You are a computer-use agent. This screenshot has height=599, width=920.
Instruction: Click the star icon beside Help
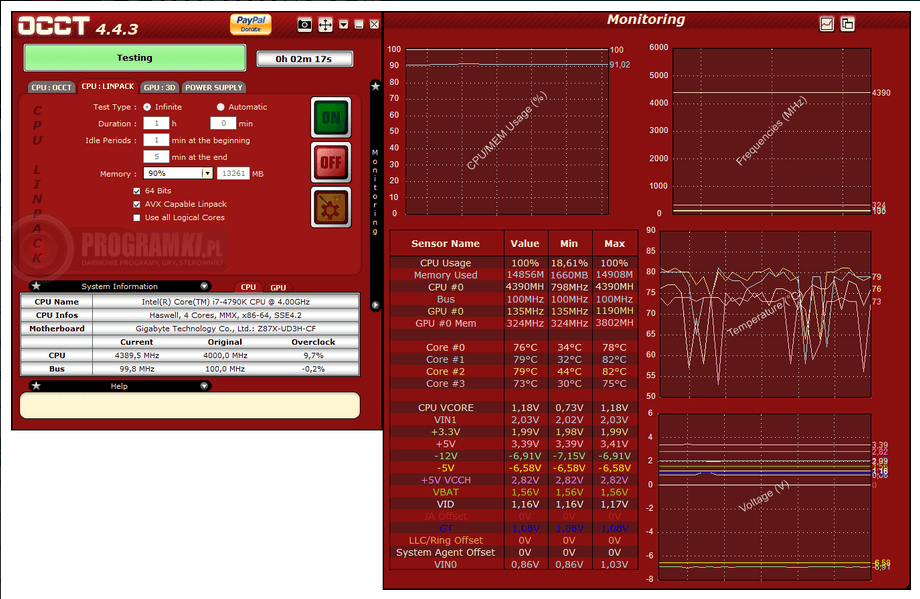36,385
